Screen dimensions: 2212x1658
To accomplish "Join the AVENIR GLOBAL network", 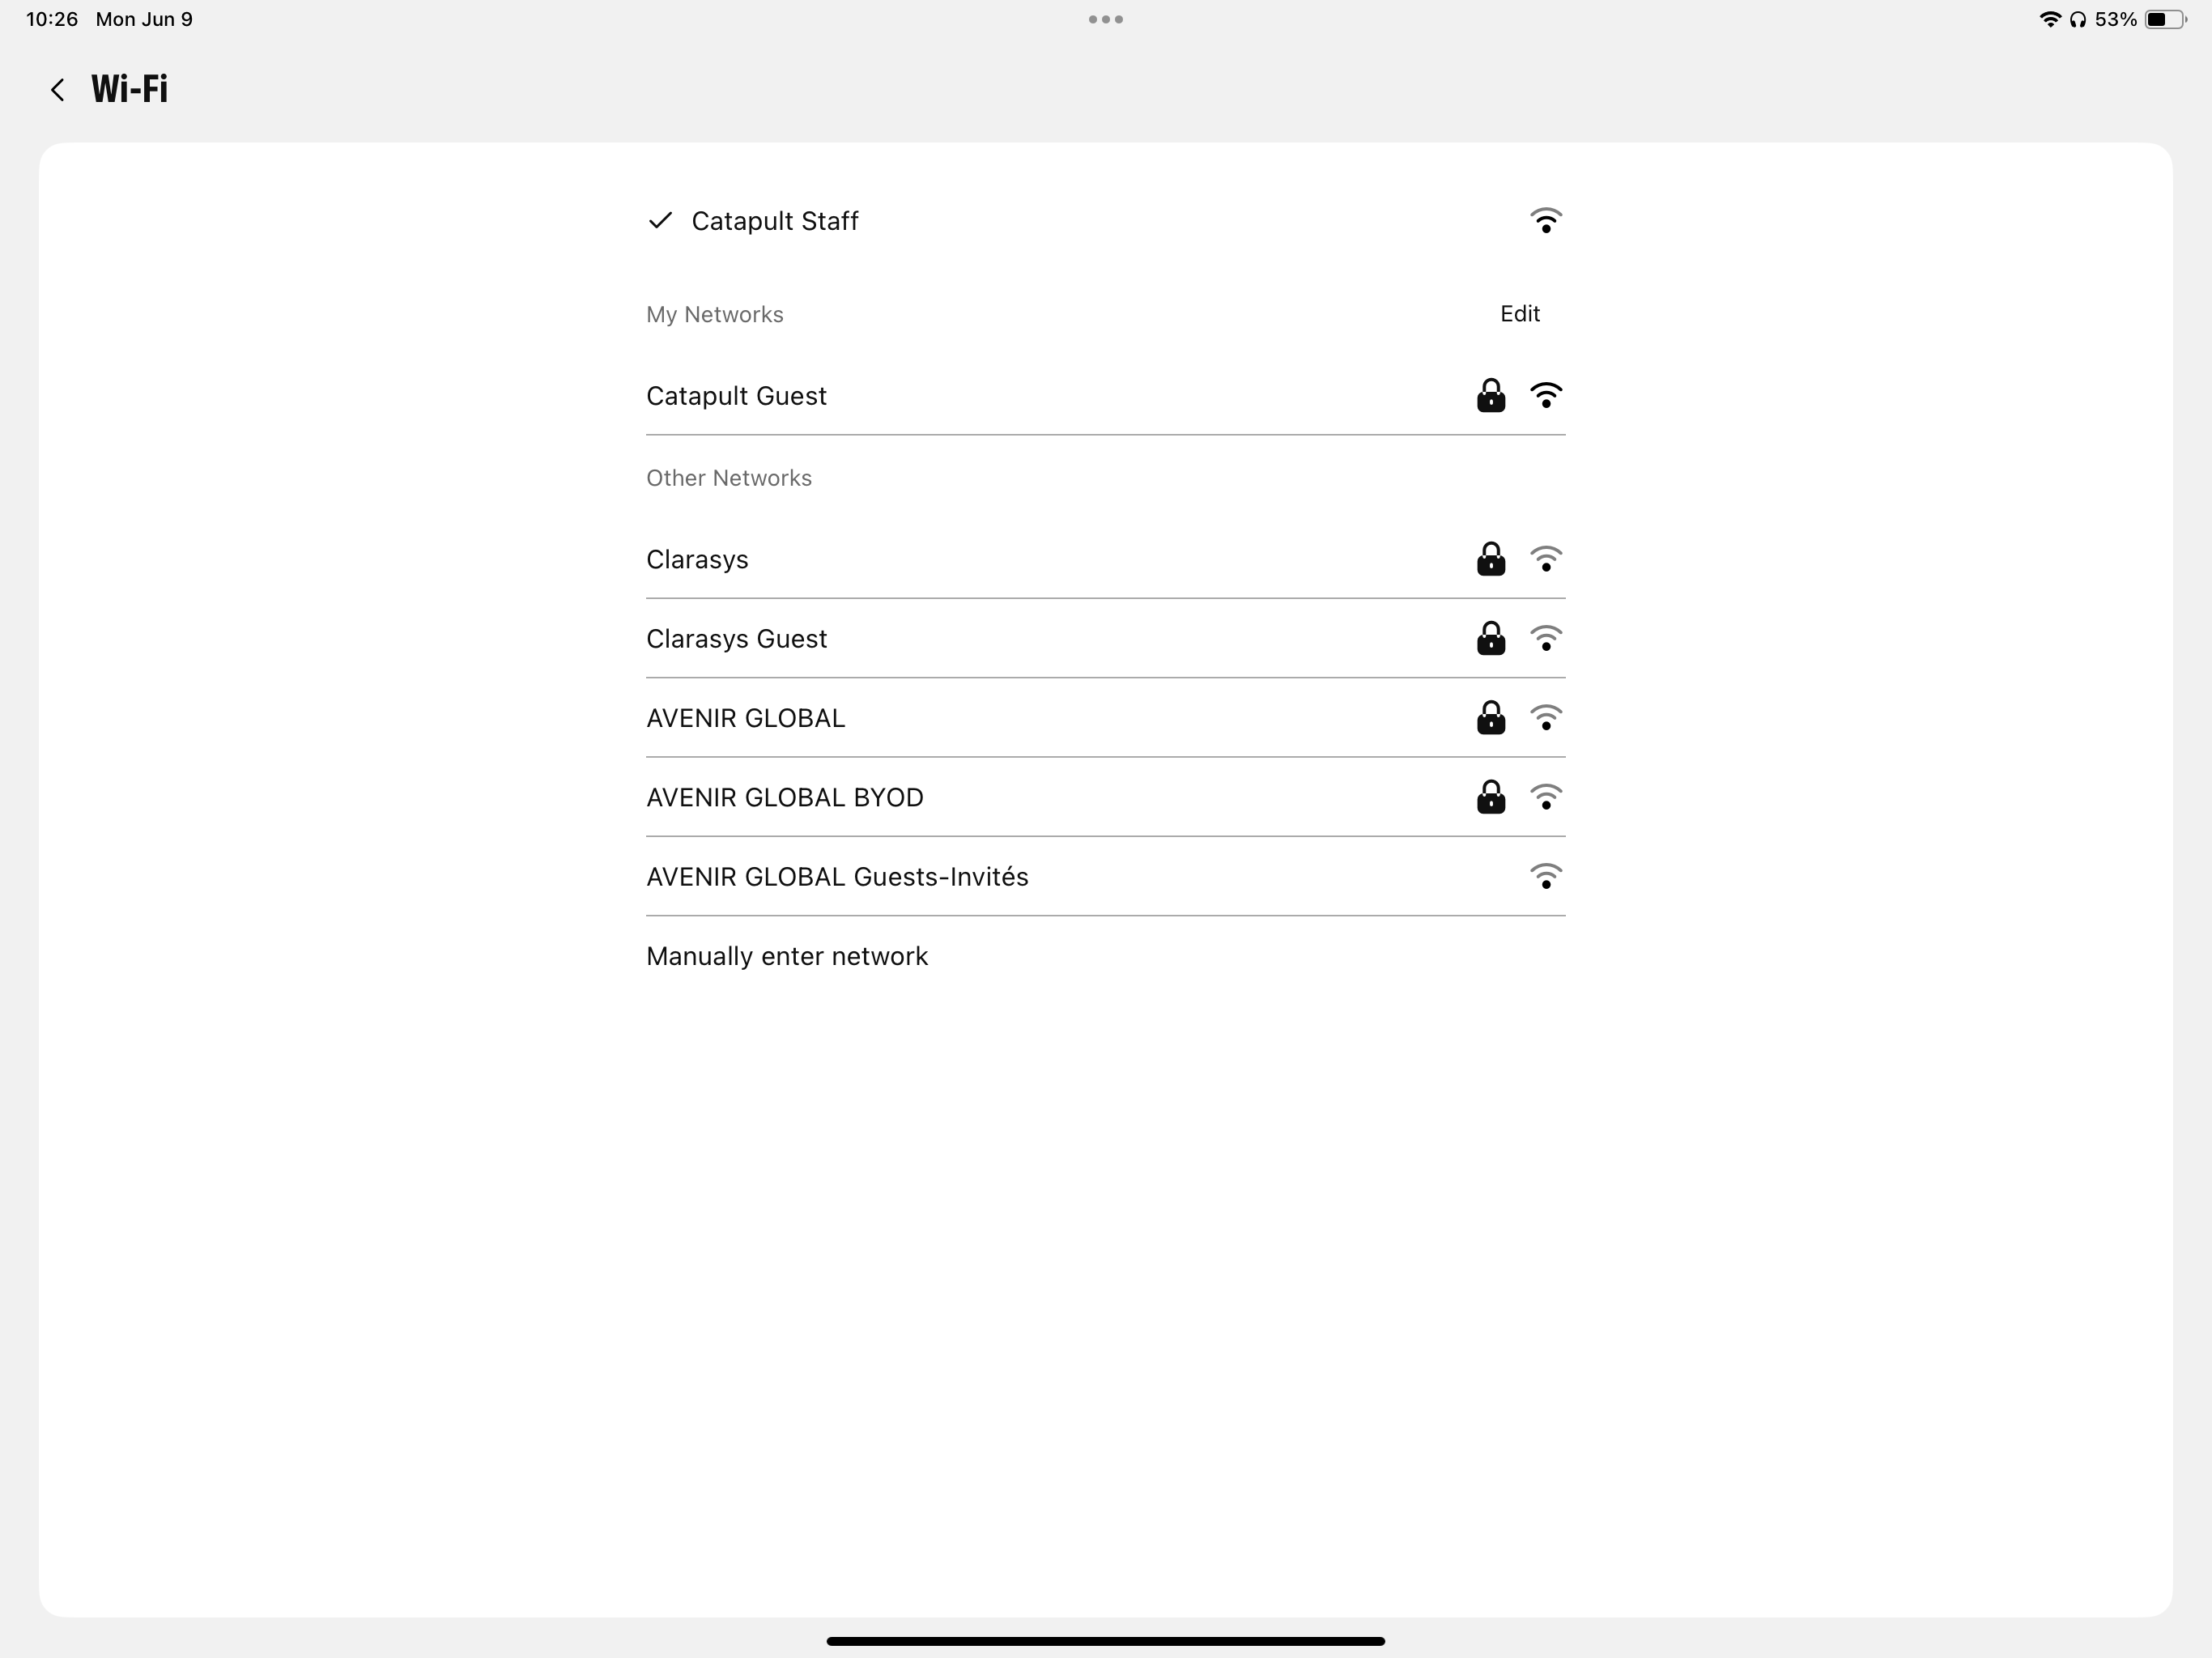I will pyautogui.click(x=1106, y=717).
